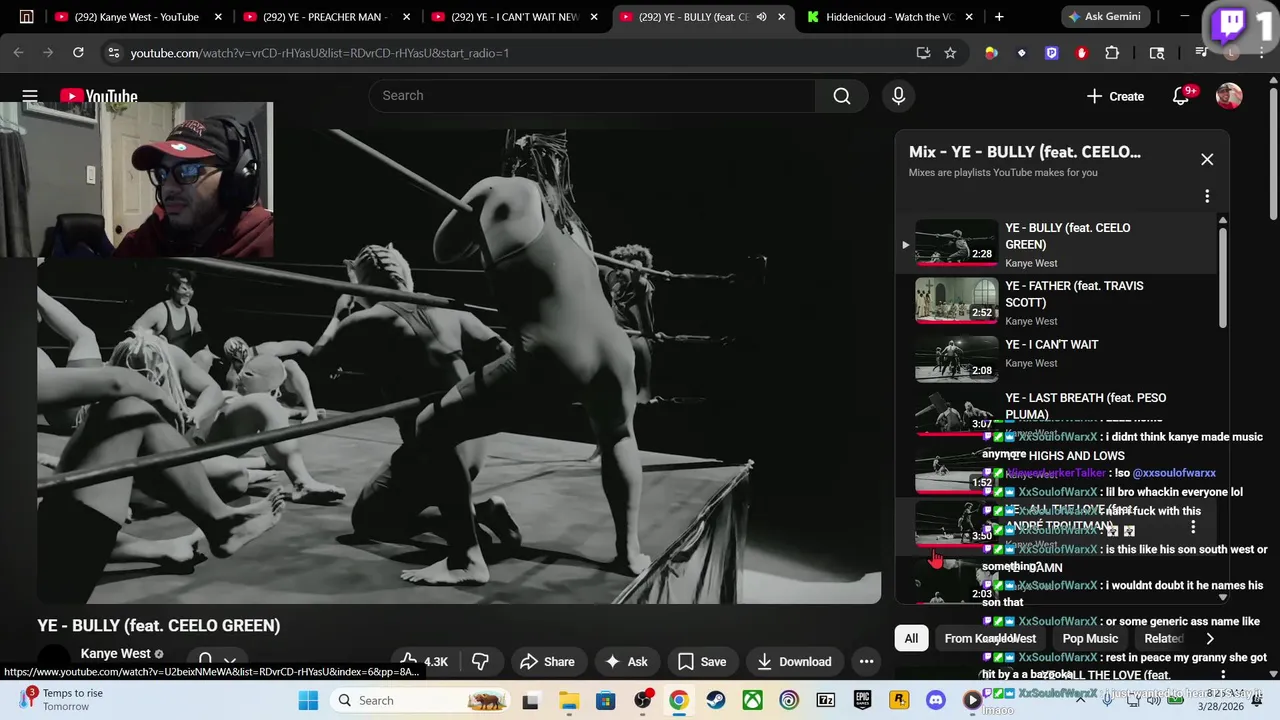Select the All filter chip
The image size is (1280, 720).
911,638
